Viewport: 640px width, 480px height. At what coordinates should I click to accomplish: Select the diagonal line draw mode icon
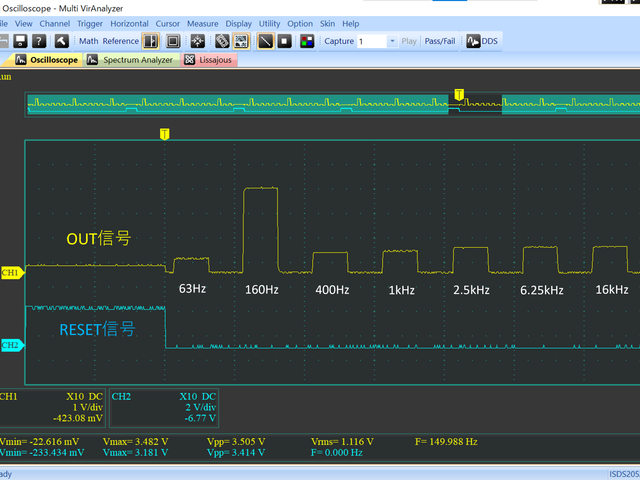click(265, 41)
